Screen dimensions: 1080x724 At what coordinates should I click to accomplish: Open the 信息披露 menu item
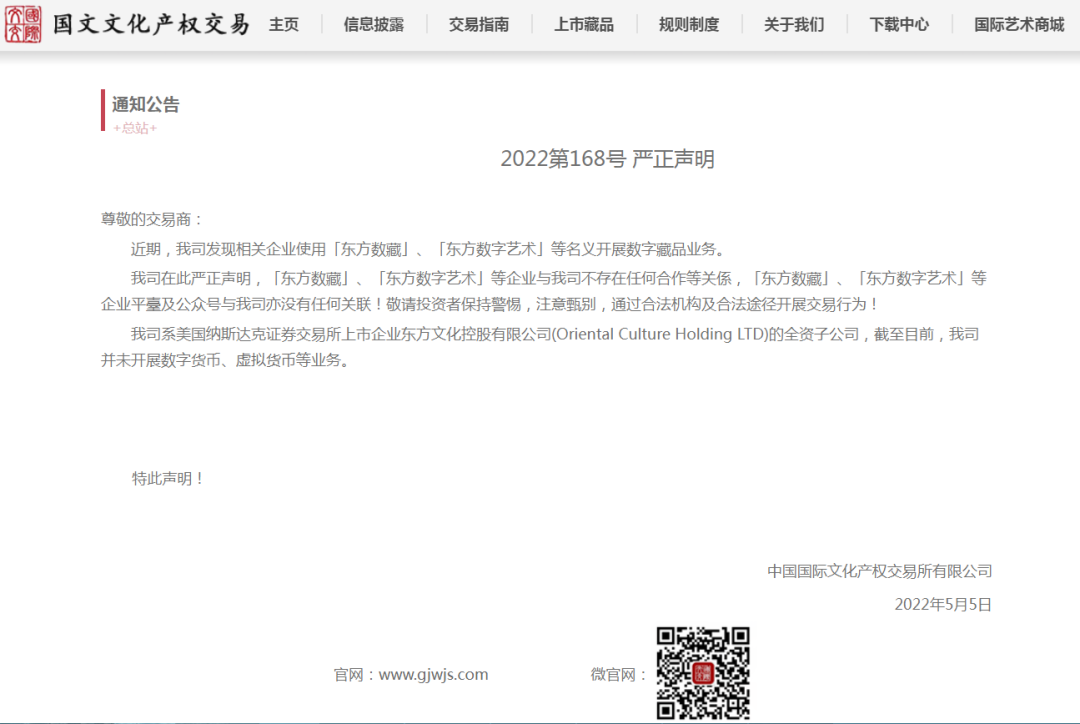[374, 25]
